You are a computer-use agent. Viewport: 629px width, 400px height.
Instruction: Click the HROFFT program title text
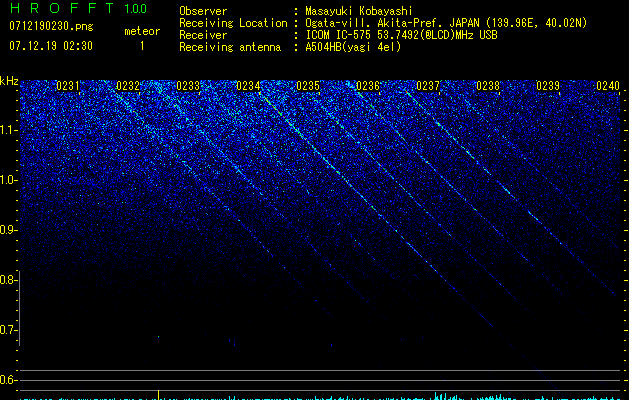pyautogui.click(x=63, y=8)
